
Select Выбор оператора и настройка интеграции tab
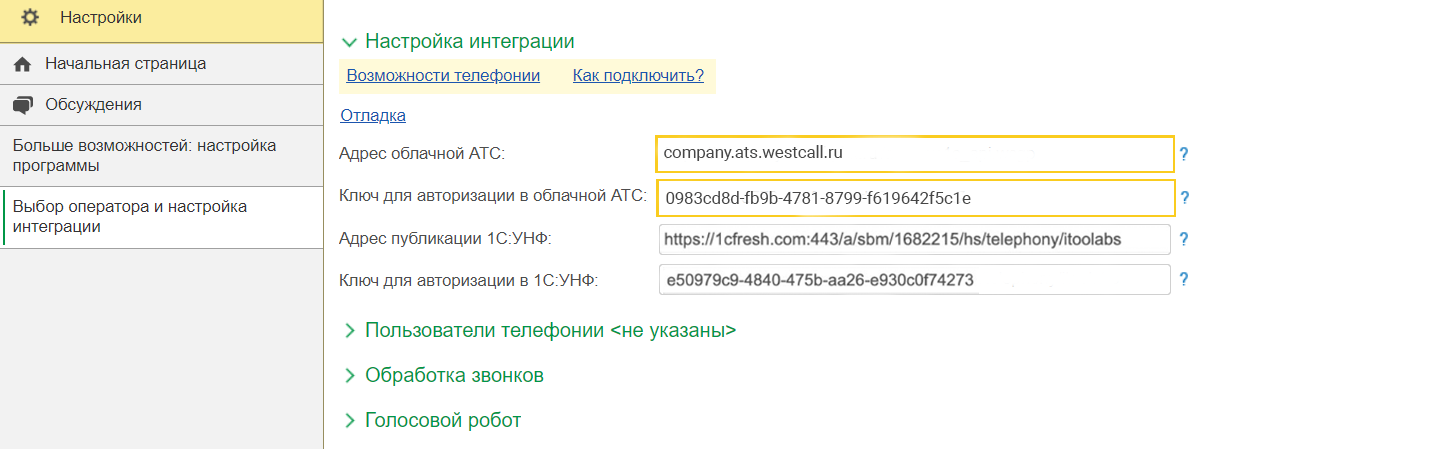point(162,217)
